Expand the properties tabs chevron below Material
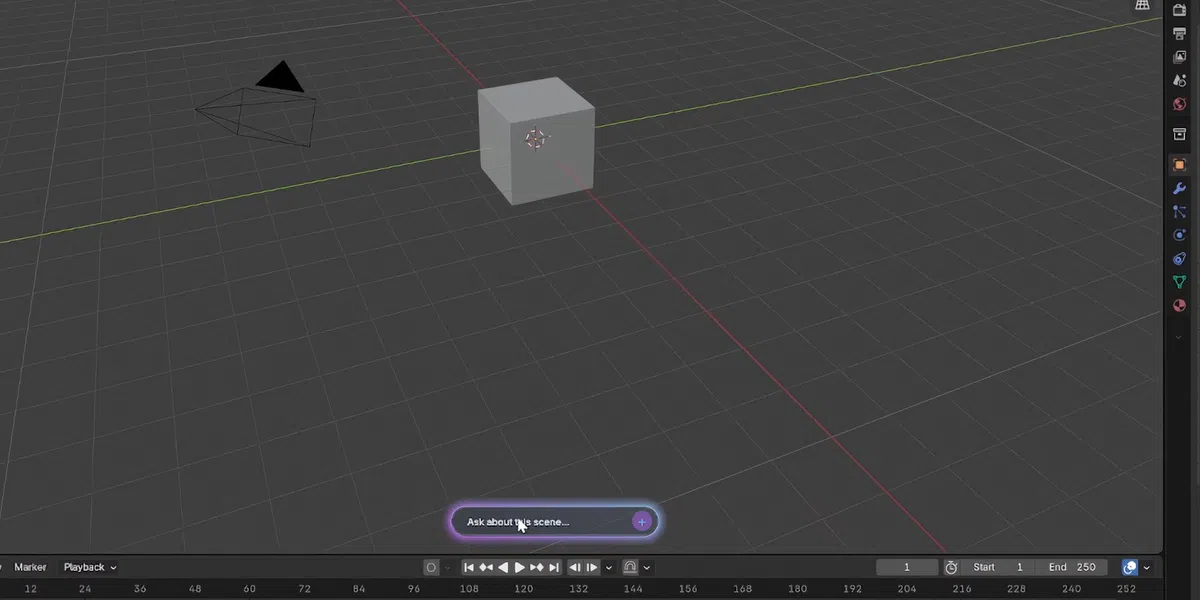The height and width of the screenshot is (600, 1200). coord(1179,337)
